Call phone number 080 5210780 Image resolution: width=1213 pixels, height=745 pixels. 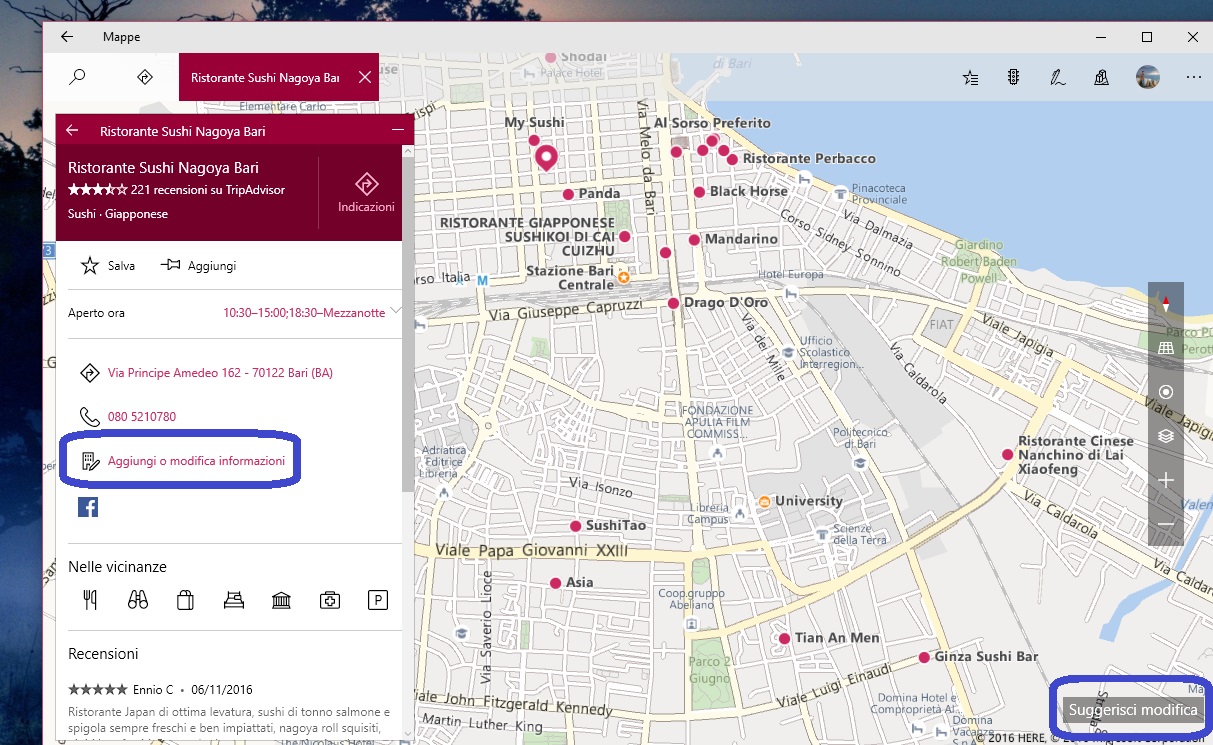(142, 417)
